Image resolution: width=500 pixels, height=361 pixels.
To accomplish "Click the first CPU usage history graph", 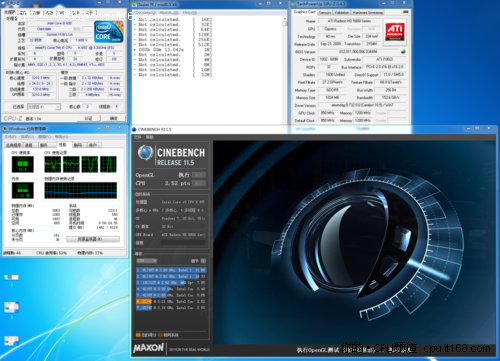I will 53,164.
